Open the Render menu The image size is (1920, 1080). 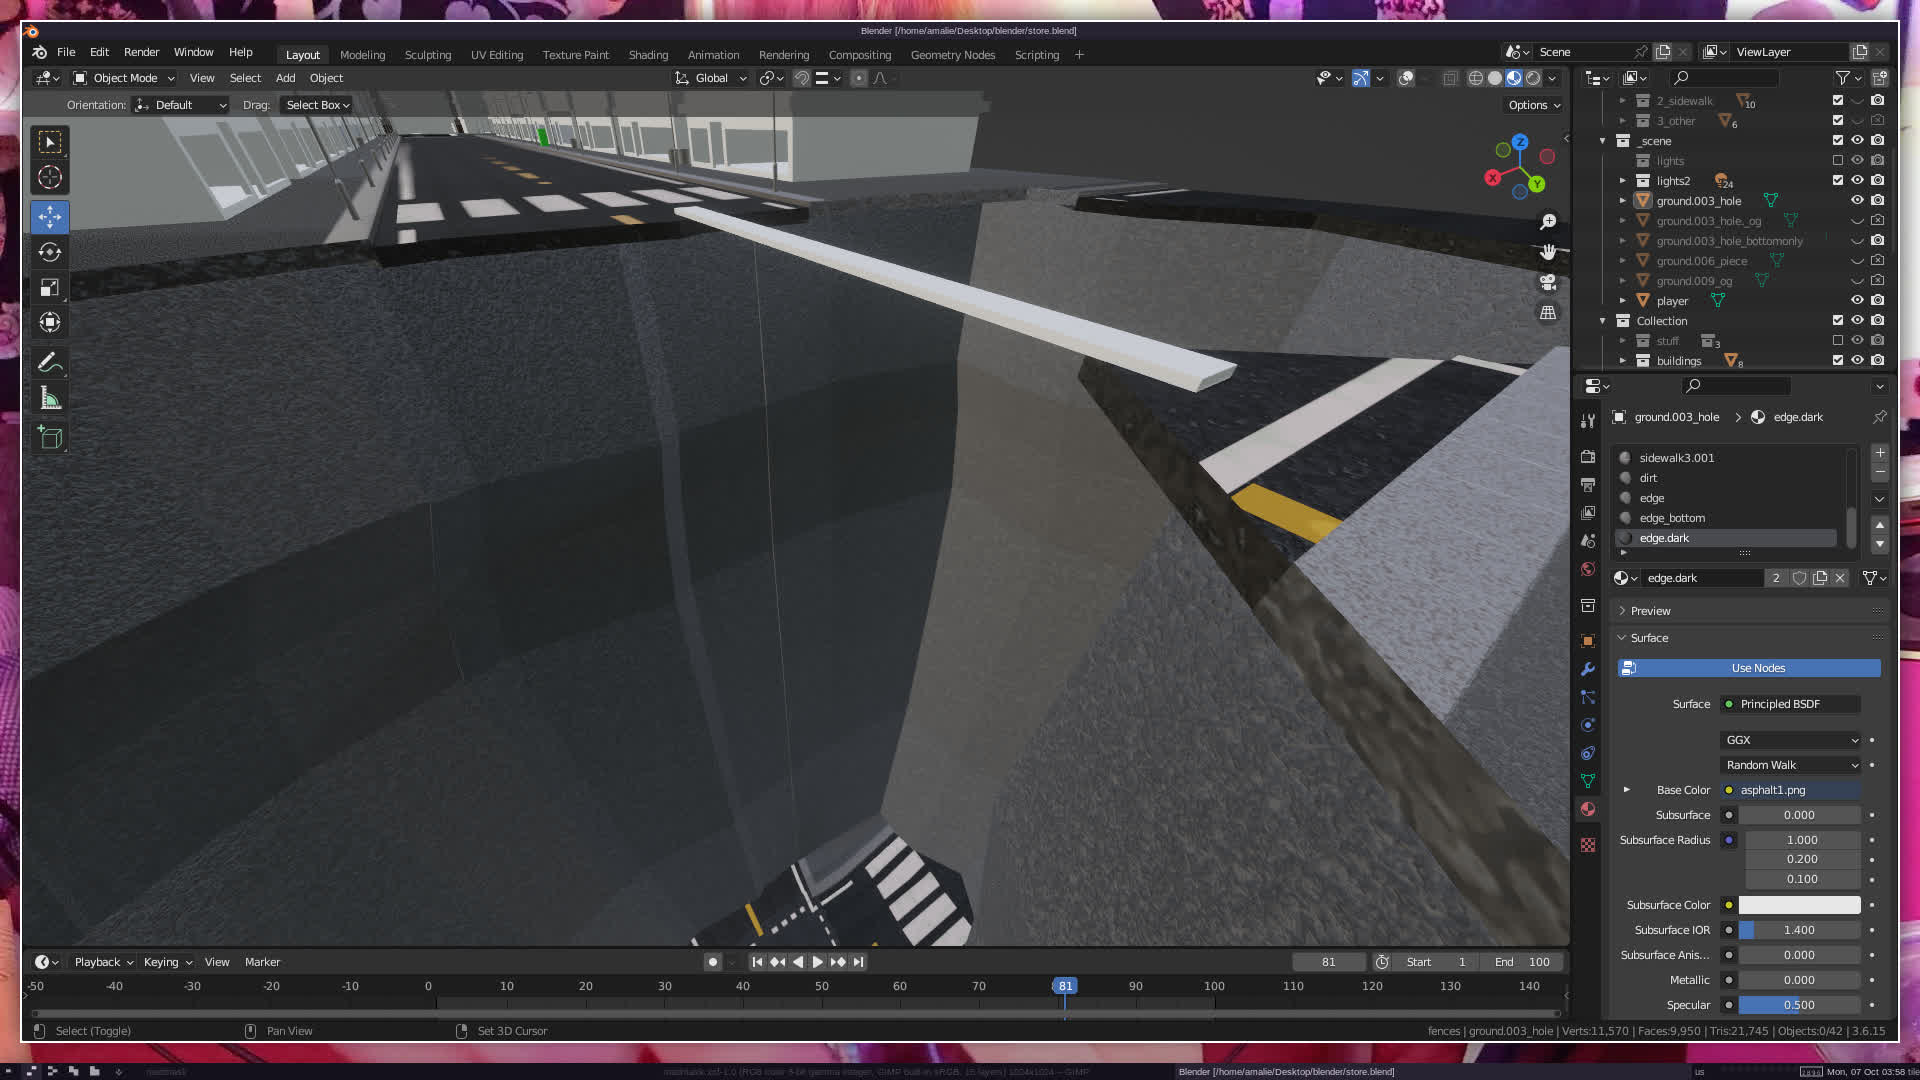pos(141,52)
